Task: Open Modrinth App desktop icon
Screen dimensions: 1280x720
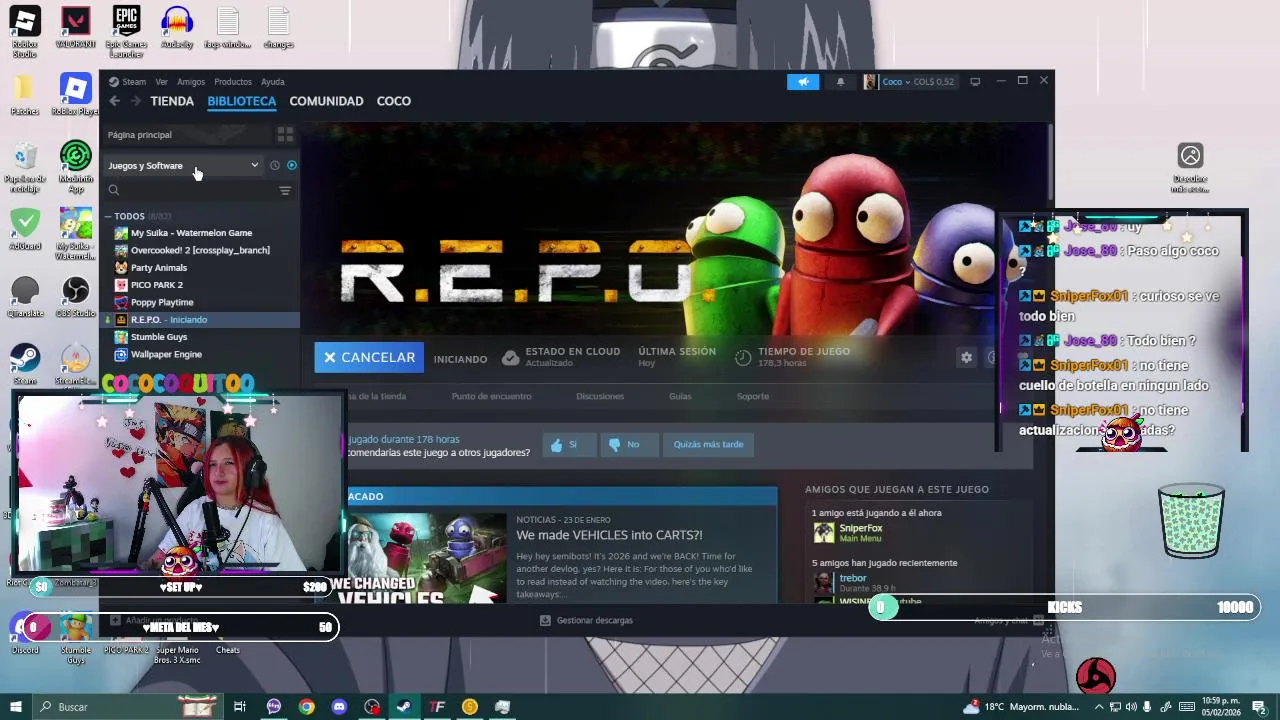Action: [x=75, y=165]
